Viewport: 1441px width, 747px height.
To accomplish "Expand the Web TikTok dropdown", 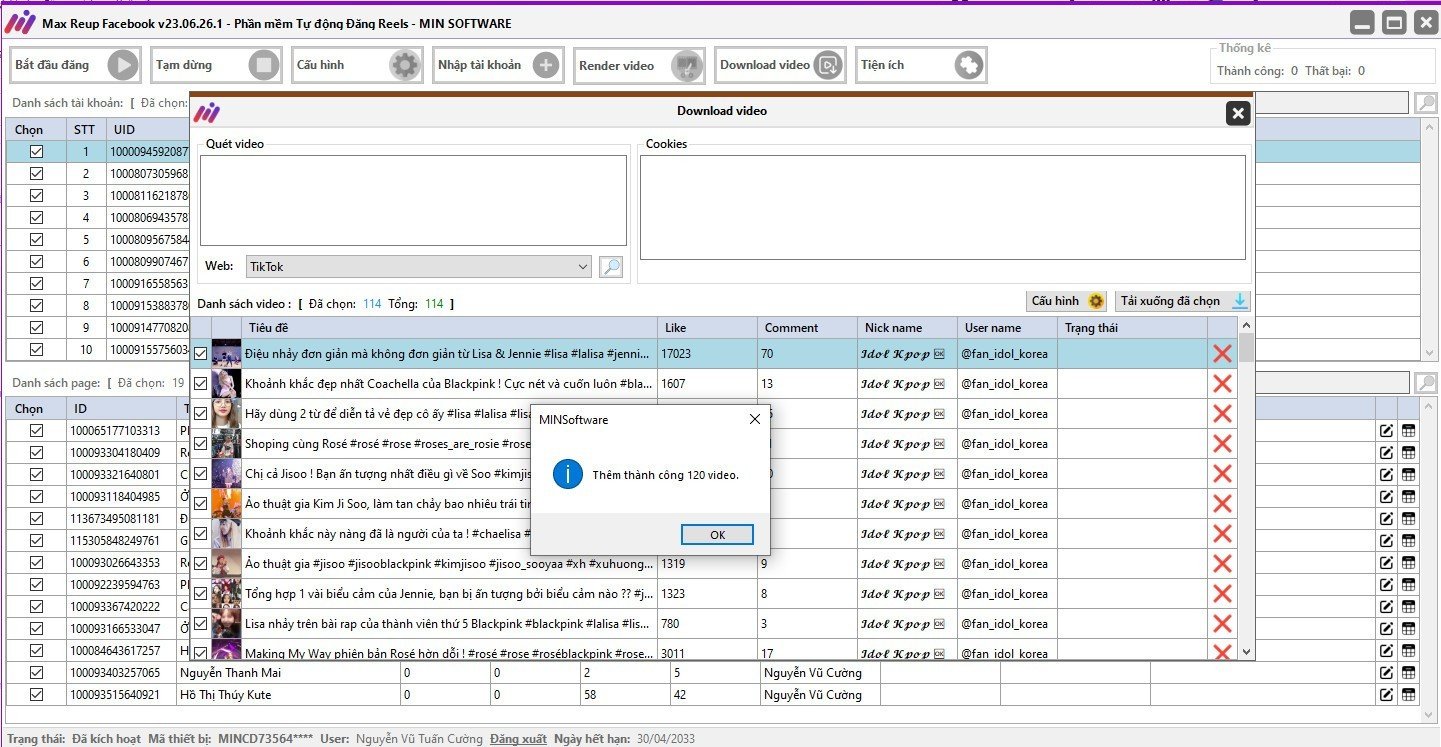I will click(583, 267).
